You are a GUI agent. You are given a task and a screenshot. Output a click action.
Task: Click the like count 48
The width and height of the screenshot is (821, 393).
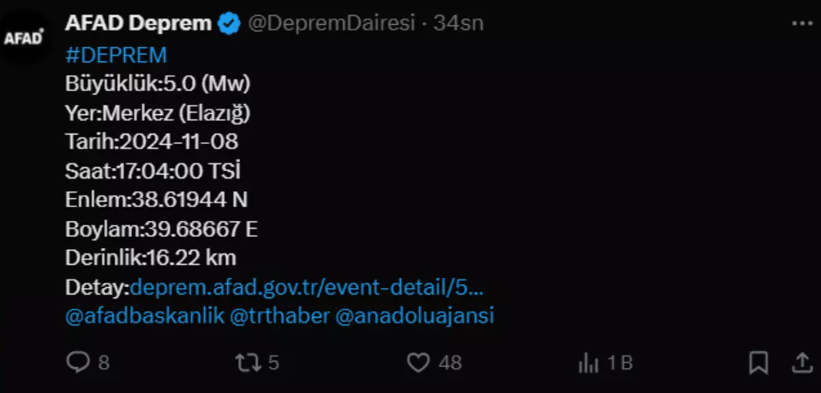pos(450,363)
